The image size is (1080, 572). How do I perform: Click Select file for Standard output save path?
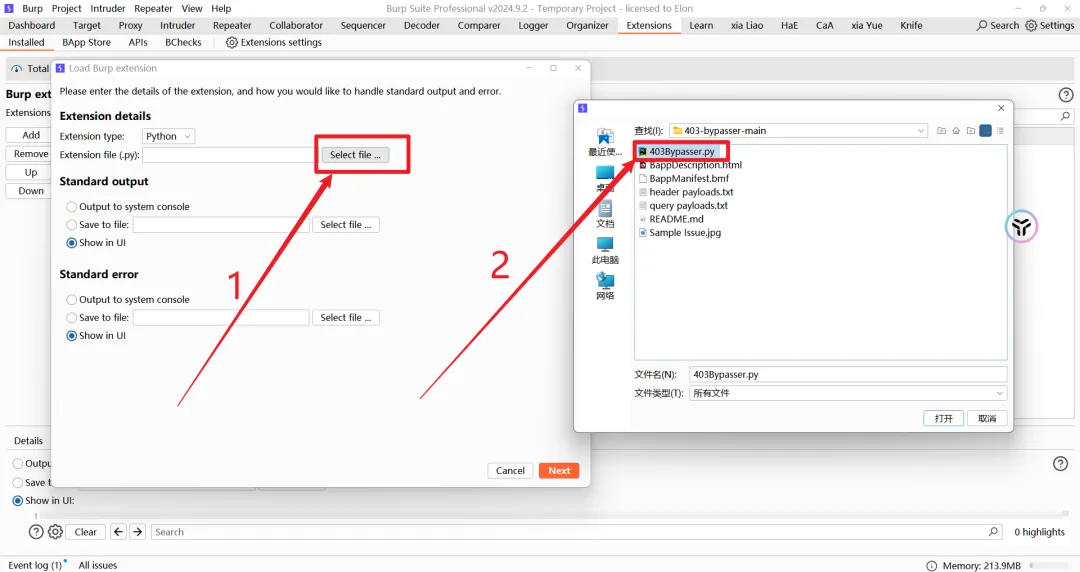click(346, 225)
